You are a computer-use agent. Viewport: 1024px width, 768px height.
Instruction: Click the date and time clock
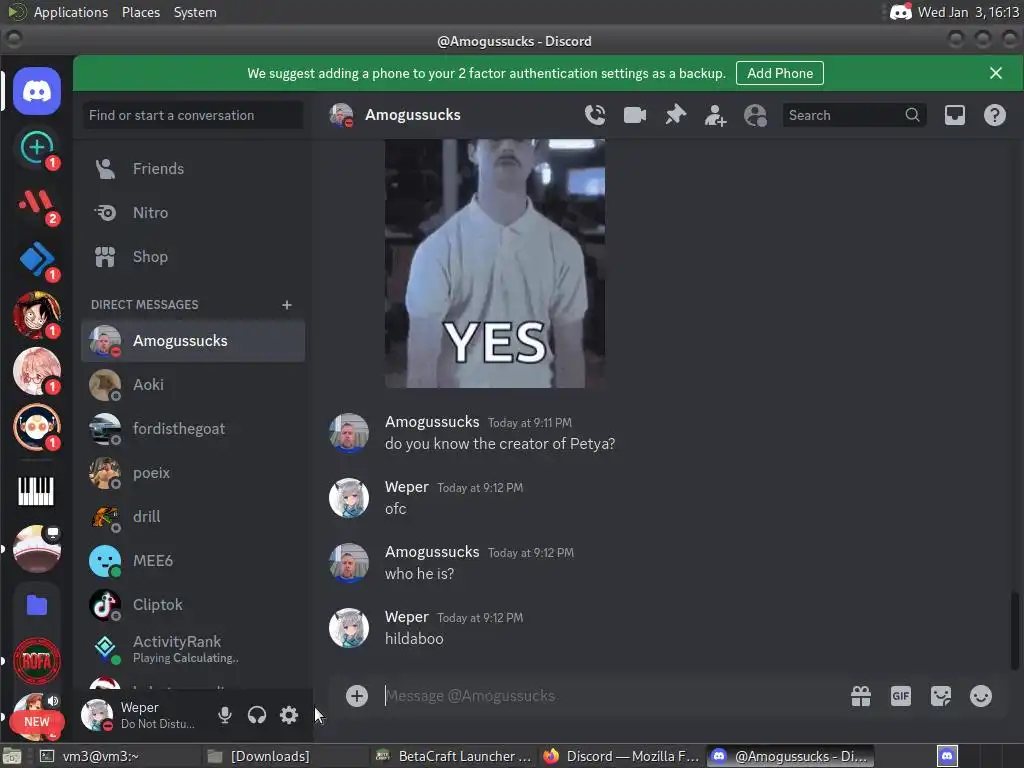[968, 12]
